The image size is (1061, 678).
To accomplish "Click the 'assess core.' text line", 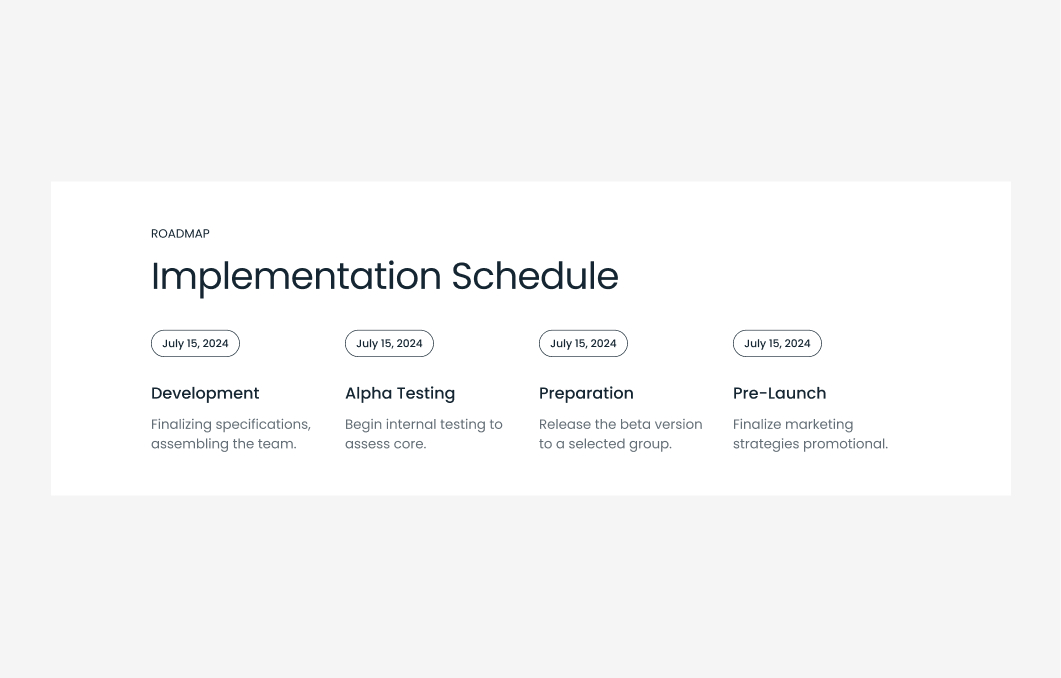I will click(385, 444).
